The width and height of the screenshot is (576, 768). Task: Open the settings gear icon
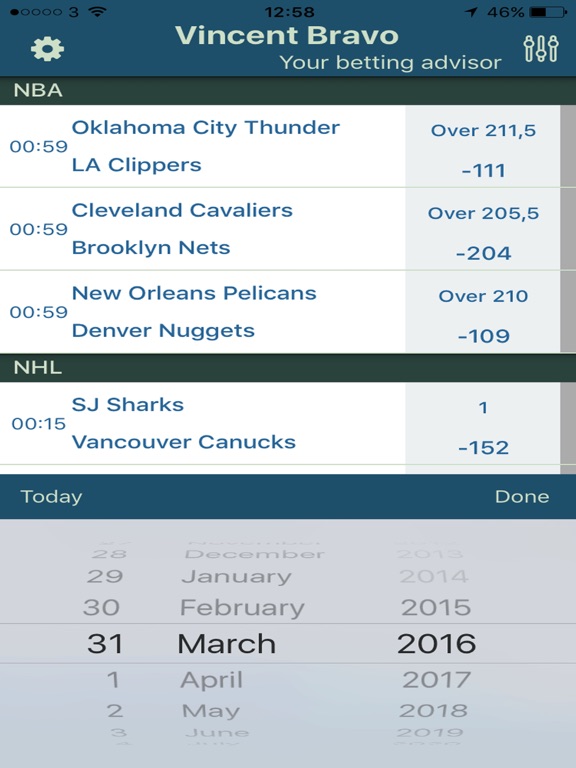click(48, 49)
